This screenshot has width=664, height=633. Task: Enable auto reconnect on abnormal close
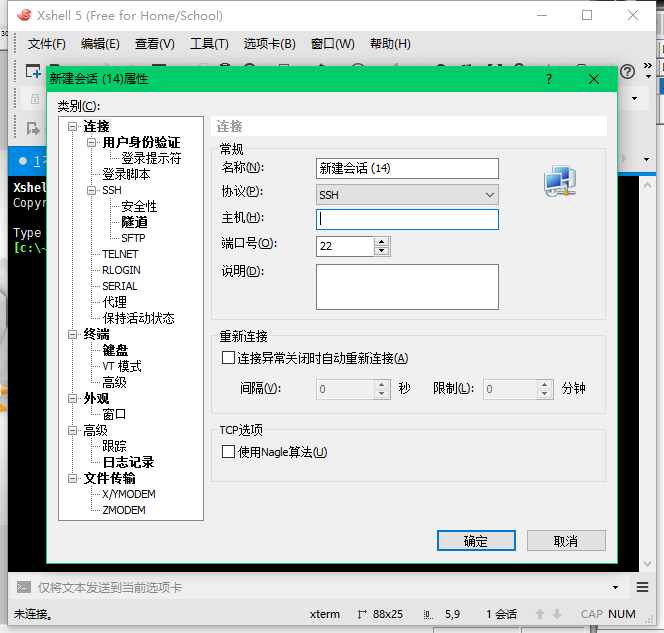(228, 358)
